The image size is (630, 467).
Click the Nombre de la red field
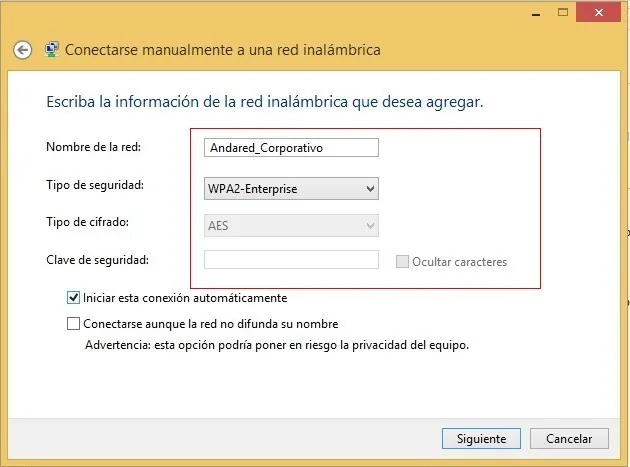[x=291, y=147]
